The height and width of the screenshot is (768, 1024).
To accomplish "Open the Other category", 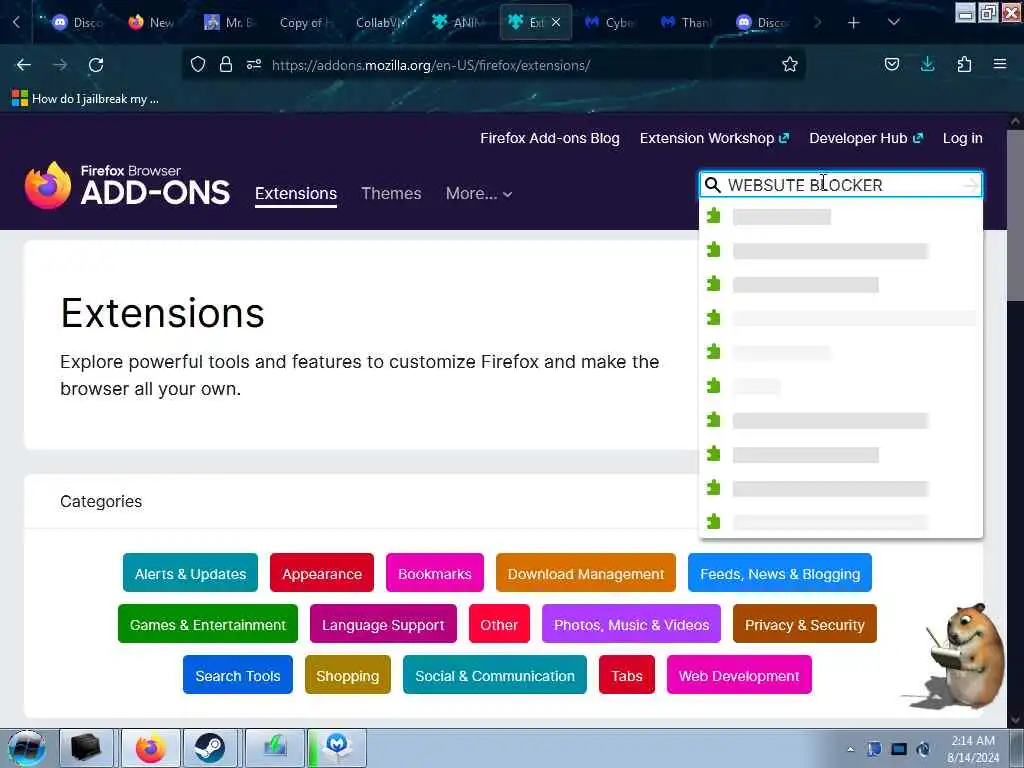I will [x=499, y=624].
